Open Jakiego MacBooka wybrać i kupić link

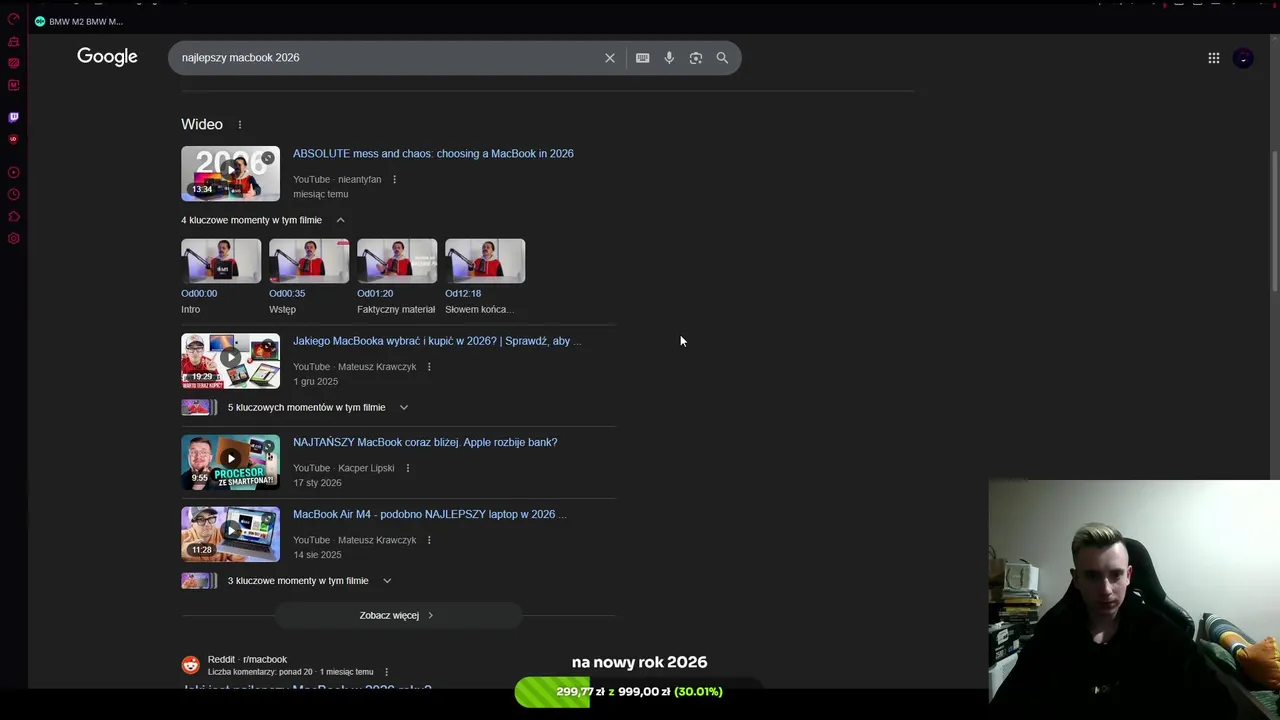437,341
